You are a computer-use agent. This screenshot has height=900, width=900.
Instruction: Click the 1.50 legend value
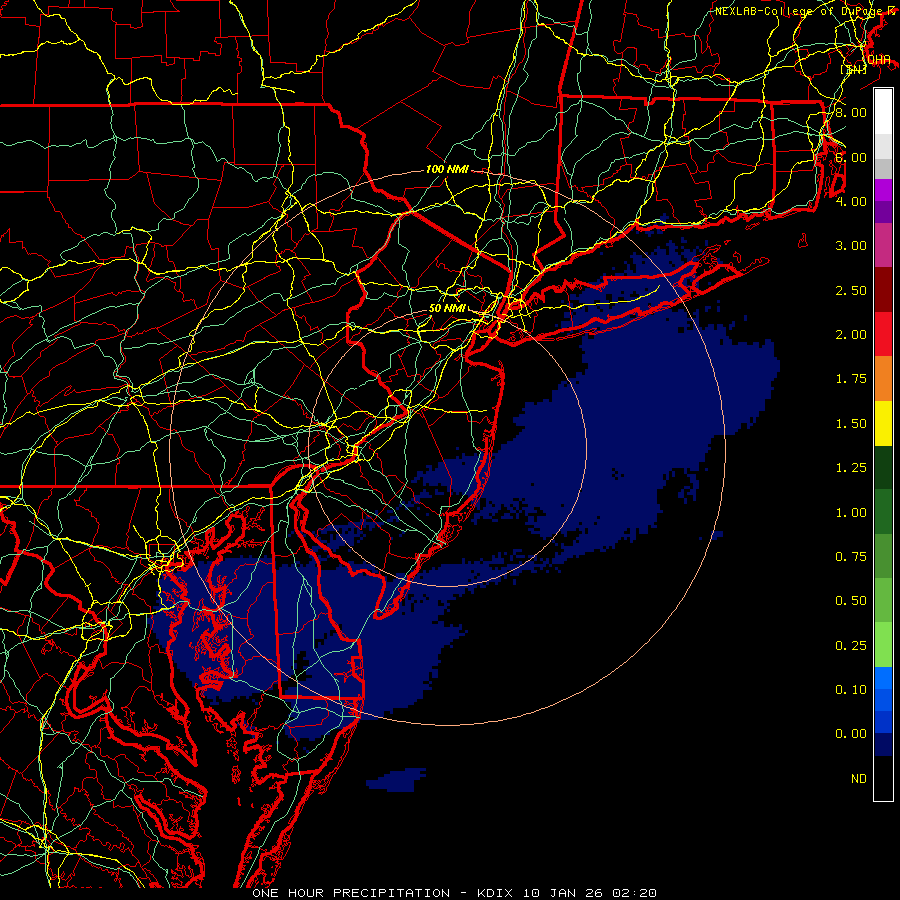(x=851, y=424)
